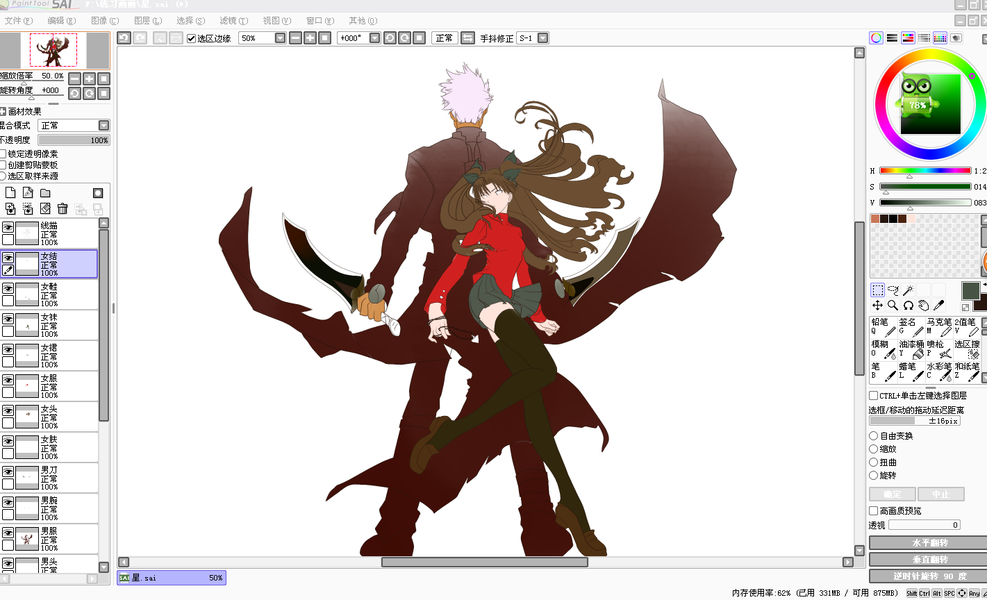This screenshot has width=987, height=600.
Task: Toggle 选区边缘 selection edge checkbox
Action: pyautogui.click(x=191, y=38)
